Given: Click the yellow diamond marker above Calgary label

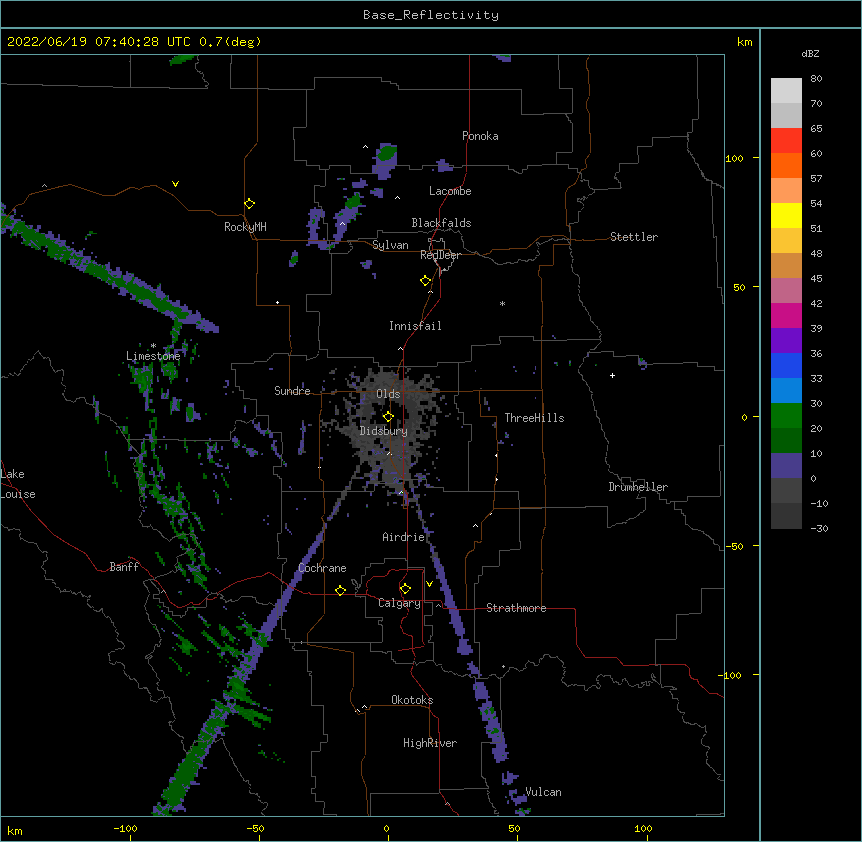Looking at the screenshot, I should tap(405, 589).
